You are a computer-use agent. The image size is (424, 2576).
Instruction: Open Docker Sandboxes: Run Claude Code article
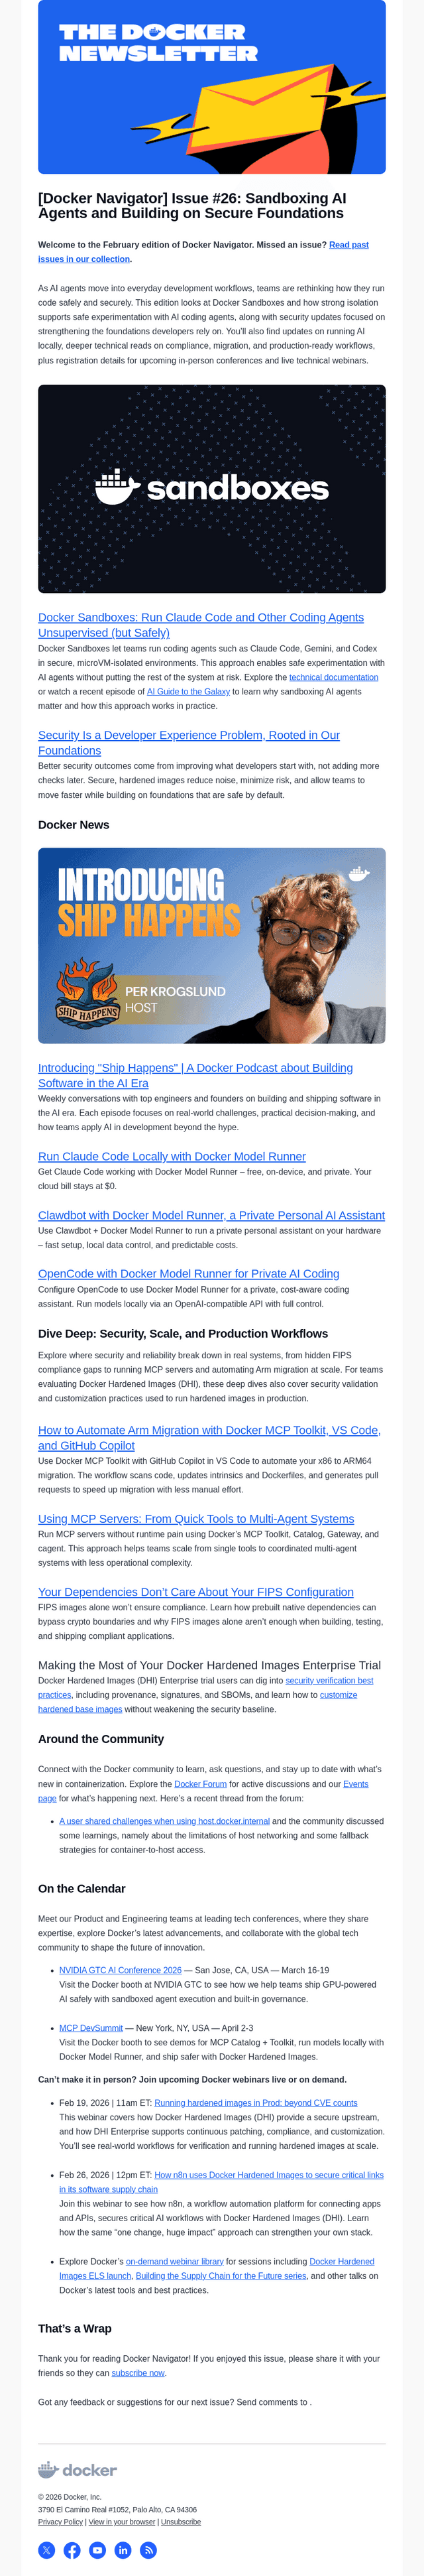201,625
